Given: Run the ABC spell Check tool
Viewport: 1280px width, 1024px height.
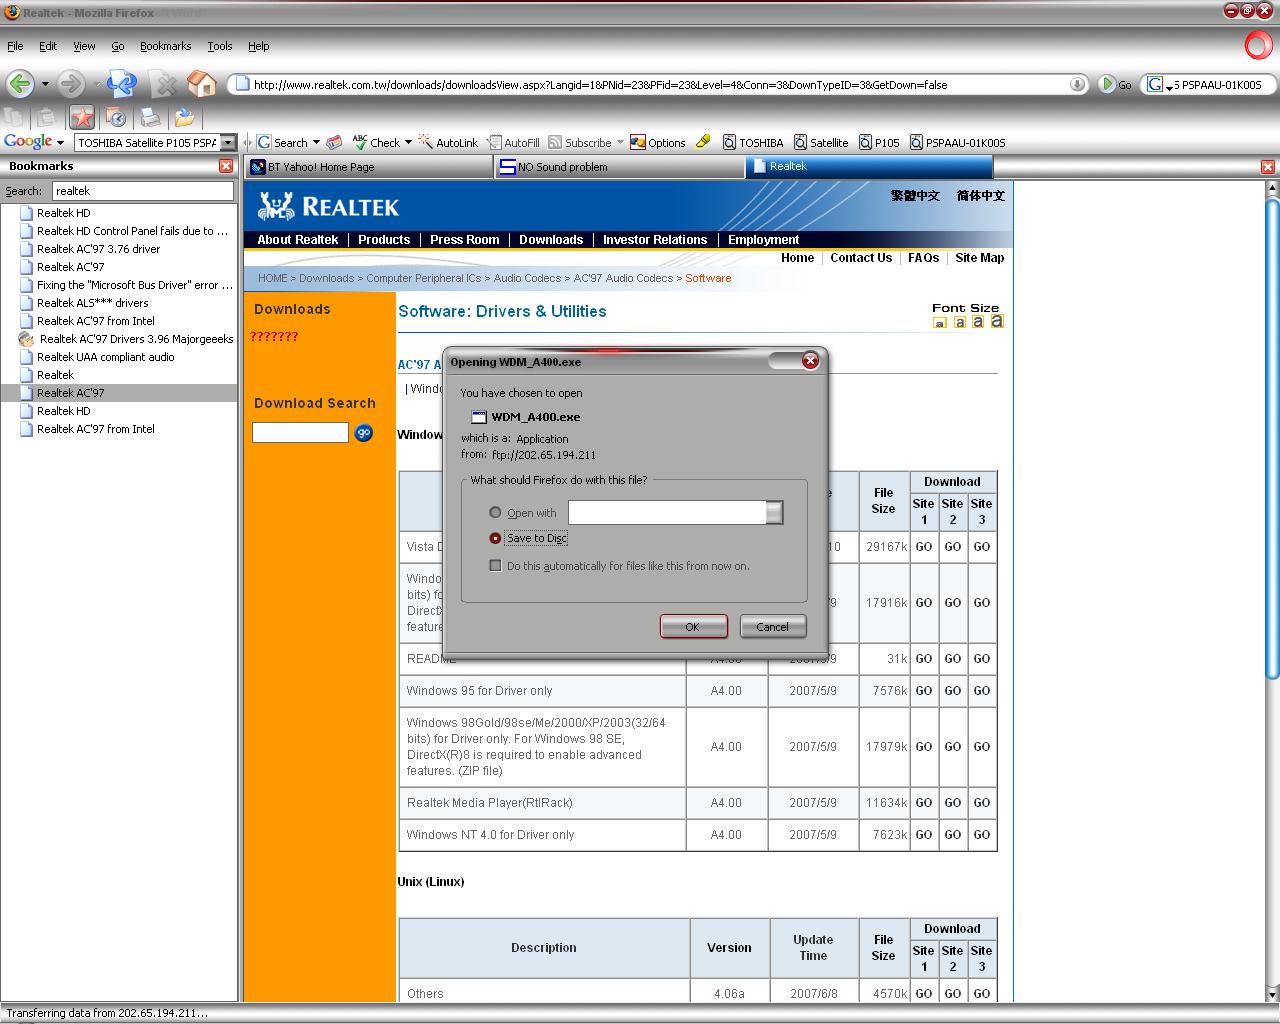Looking at the screenshot, I should click(x=376, y=142).
